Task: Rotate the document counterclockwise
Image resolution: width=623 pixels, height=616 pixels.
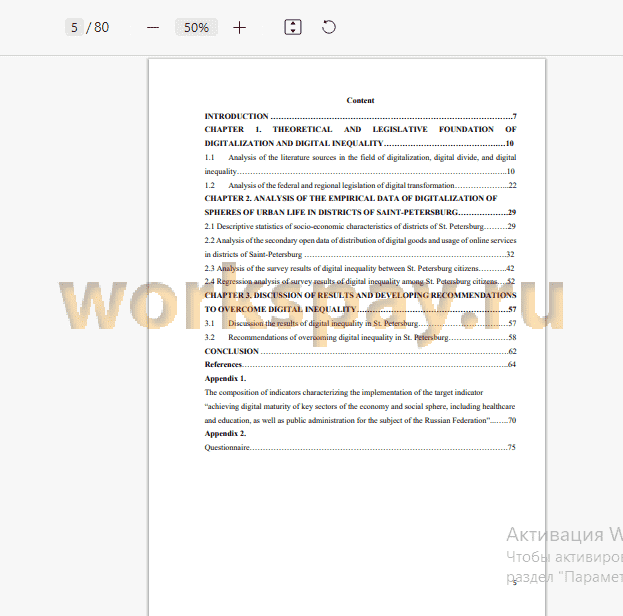Action: (x=329, y=27)
